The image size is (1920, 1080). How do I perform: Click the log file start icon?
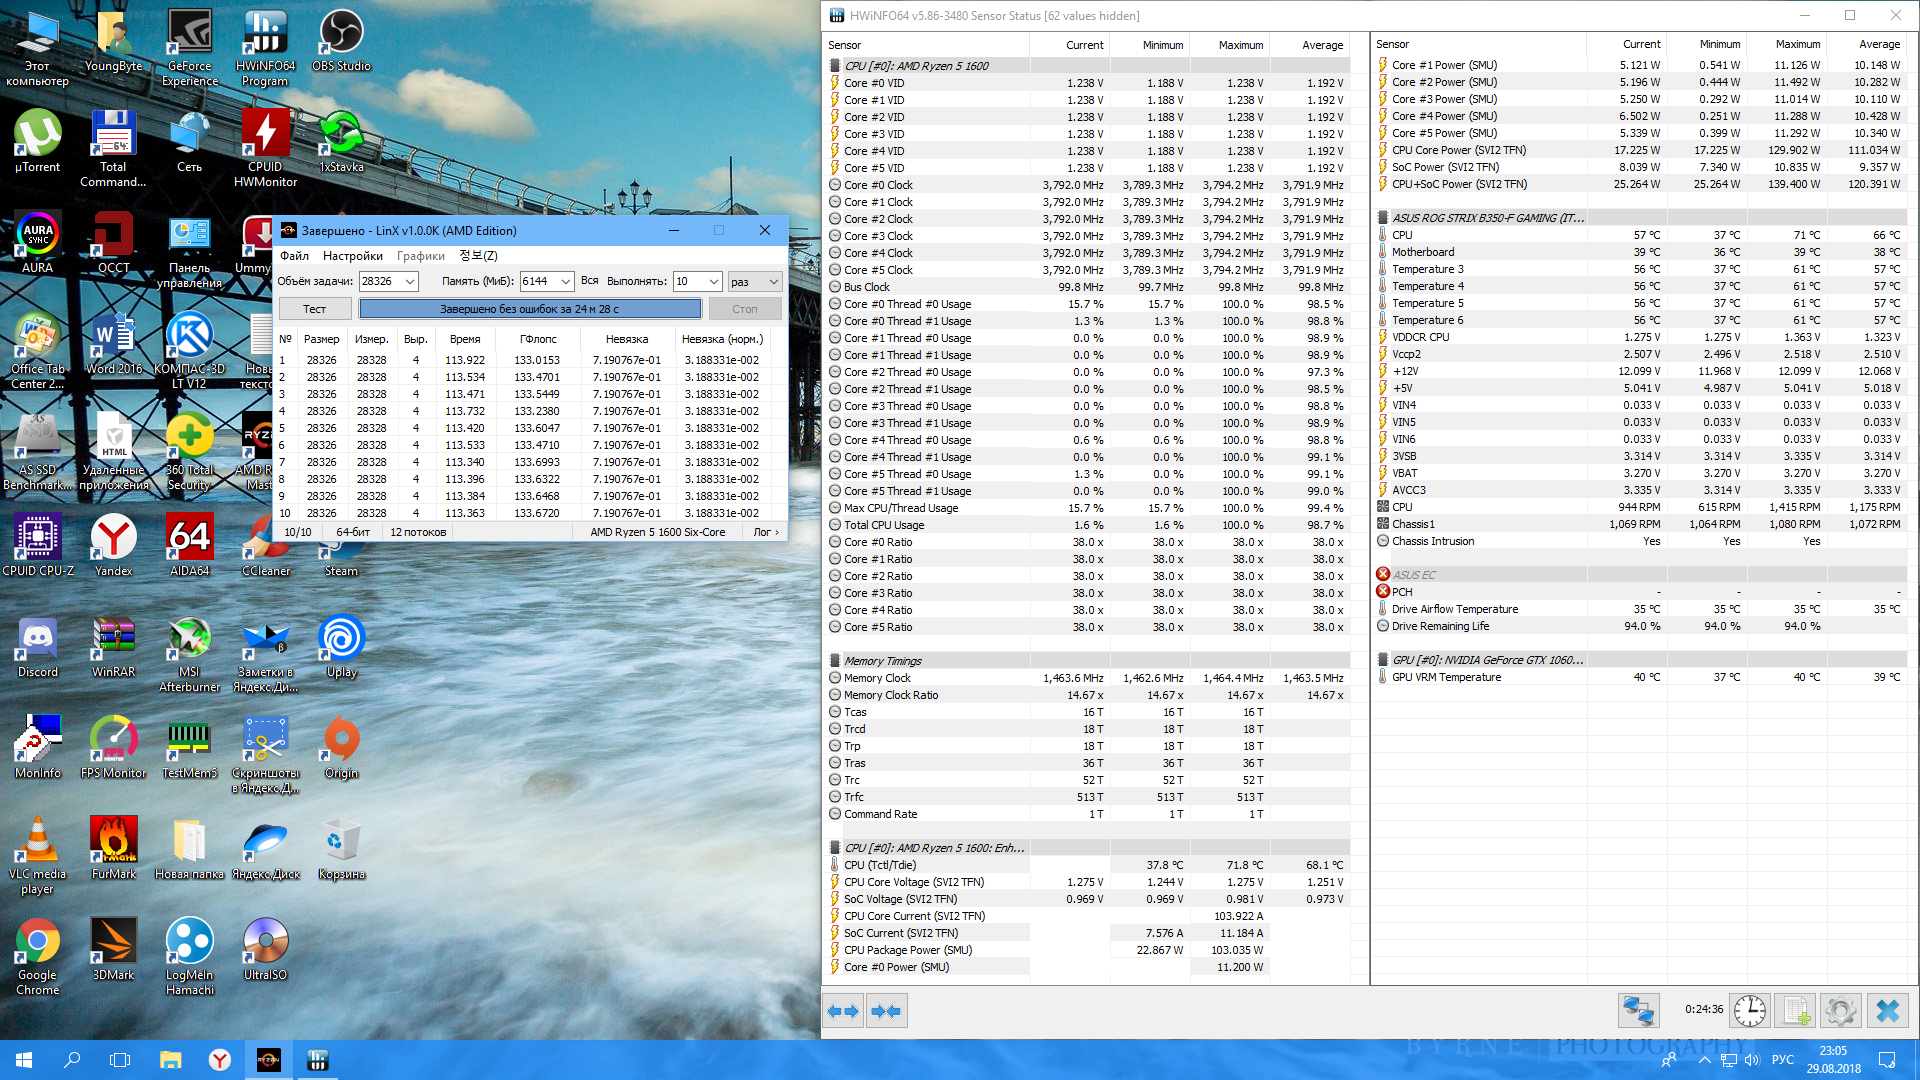1796,1011
